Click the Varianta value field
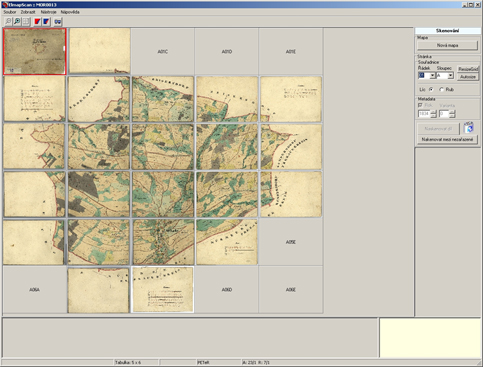The width and height of the screenshot is (483, 367). 444,114
